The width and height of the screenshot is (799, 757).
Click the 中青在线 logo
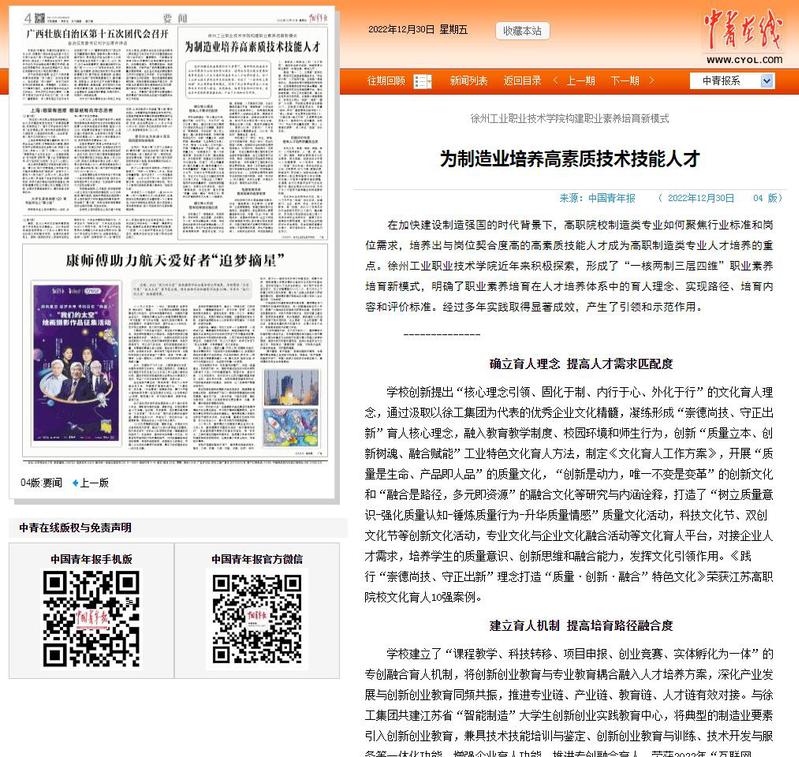coord(742,35)
